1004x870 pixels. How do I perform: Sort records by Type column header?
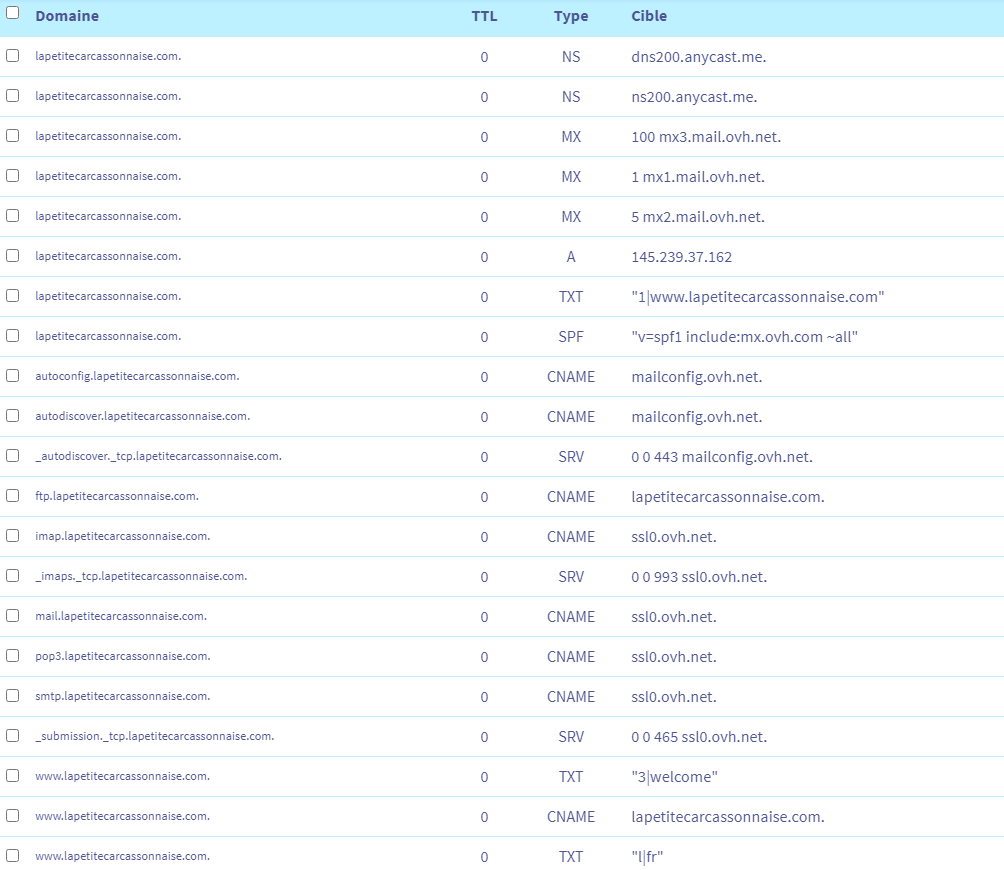click(x=571, y=16)
